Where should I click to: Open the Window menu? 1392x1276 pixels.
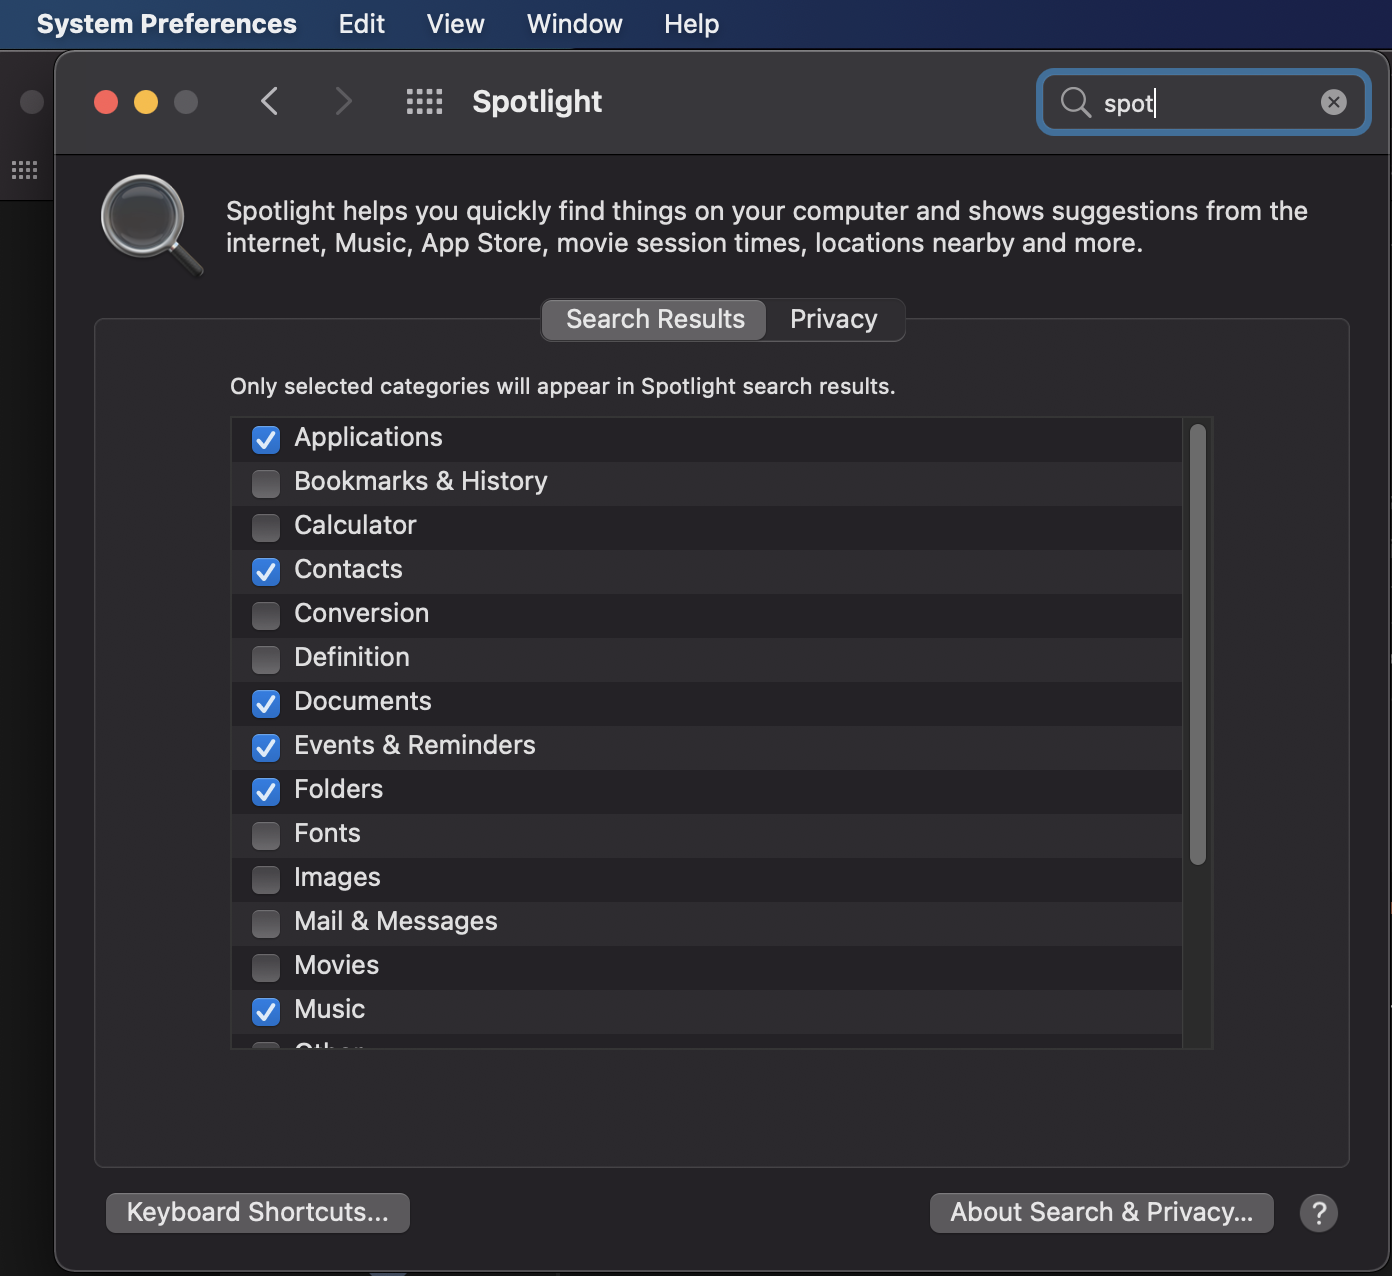[x=575, y=24]
